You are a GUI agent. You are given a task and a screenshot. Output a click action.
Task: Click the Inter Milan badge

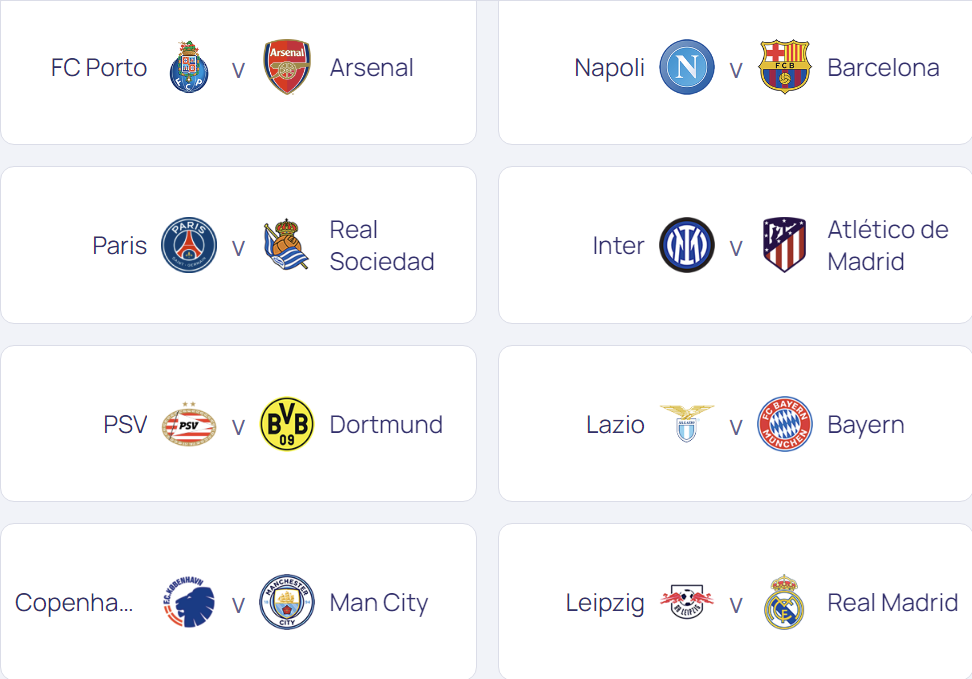point(686,245)
